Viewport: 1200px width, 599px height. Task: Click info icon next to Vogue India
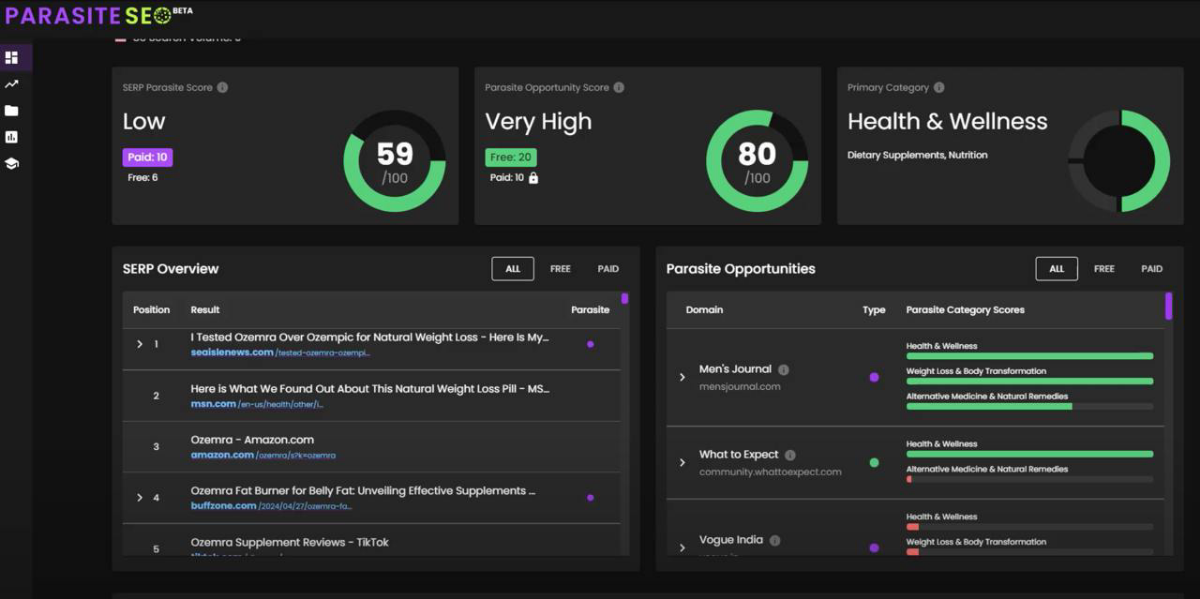tap(775, 541)
